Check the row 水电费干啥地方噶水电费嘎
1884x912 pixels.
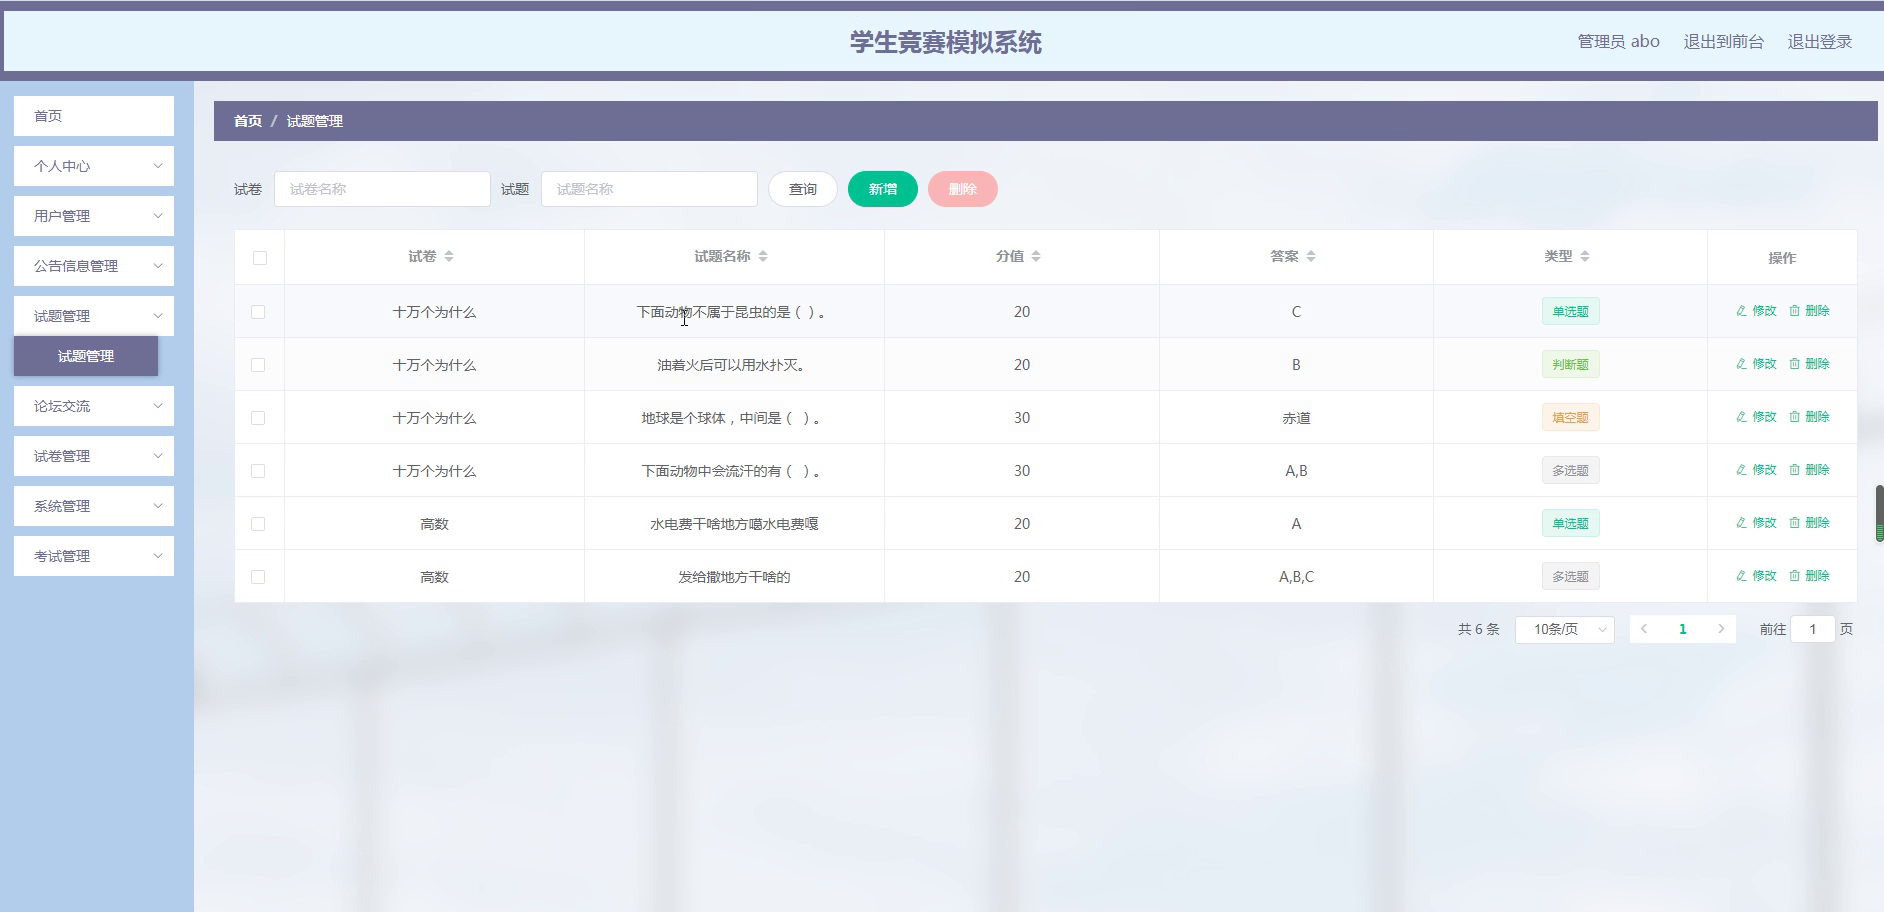click(258, 524)
